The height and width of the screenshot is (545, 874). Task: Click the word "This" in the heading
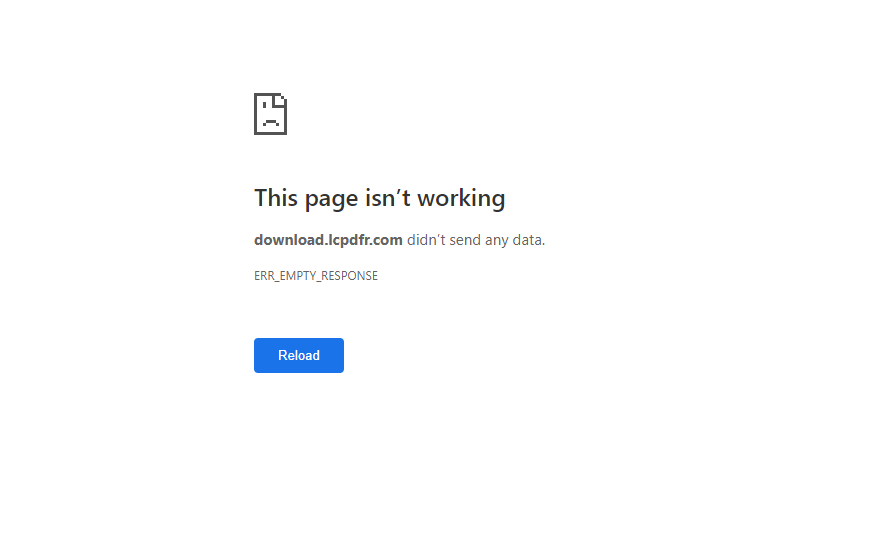(x=276, y=198)
